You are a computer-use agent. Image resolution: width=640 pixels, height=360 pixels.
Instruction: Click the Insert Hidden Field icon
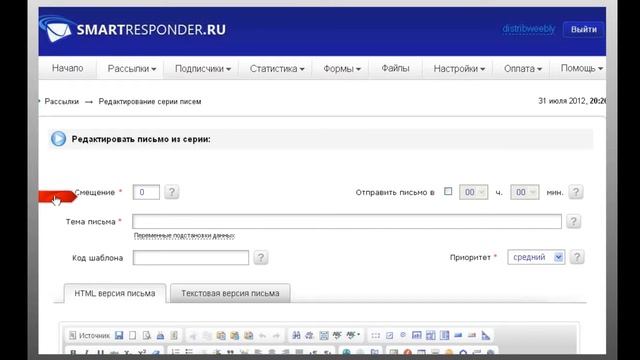coord(486,336)
